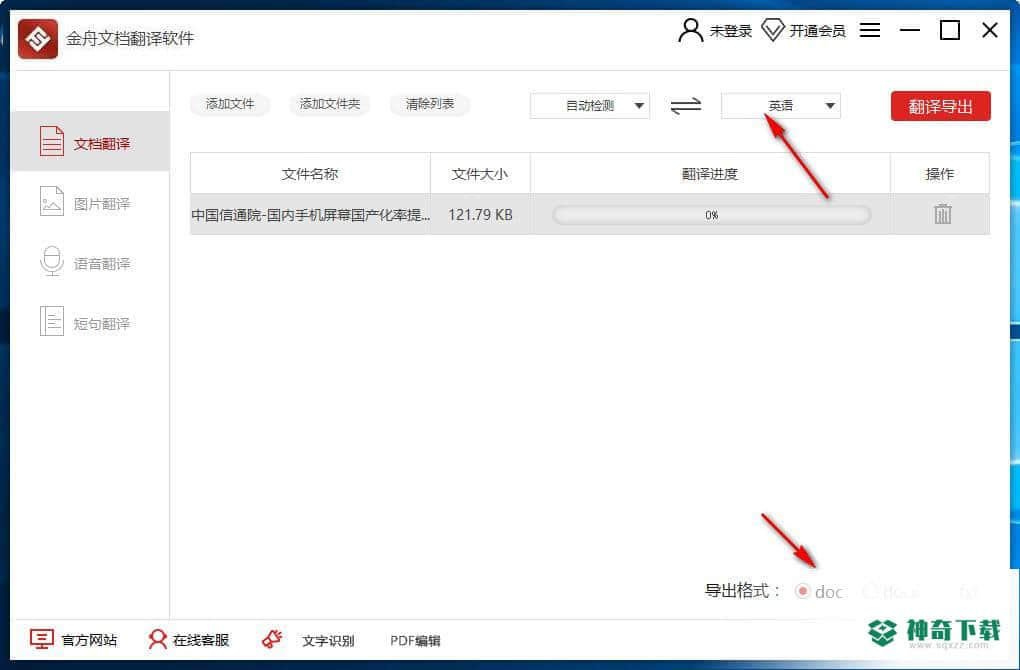The height and width of the screenshot is (670, 1020).
Task: Click the picture icon beside 图片翻译
Action: coord(52,201)
